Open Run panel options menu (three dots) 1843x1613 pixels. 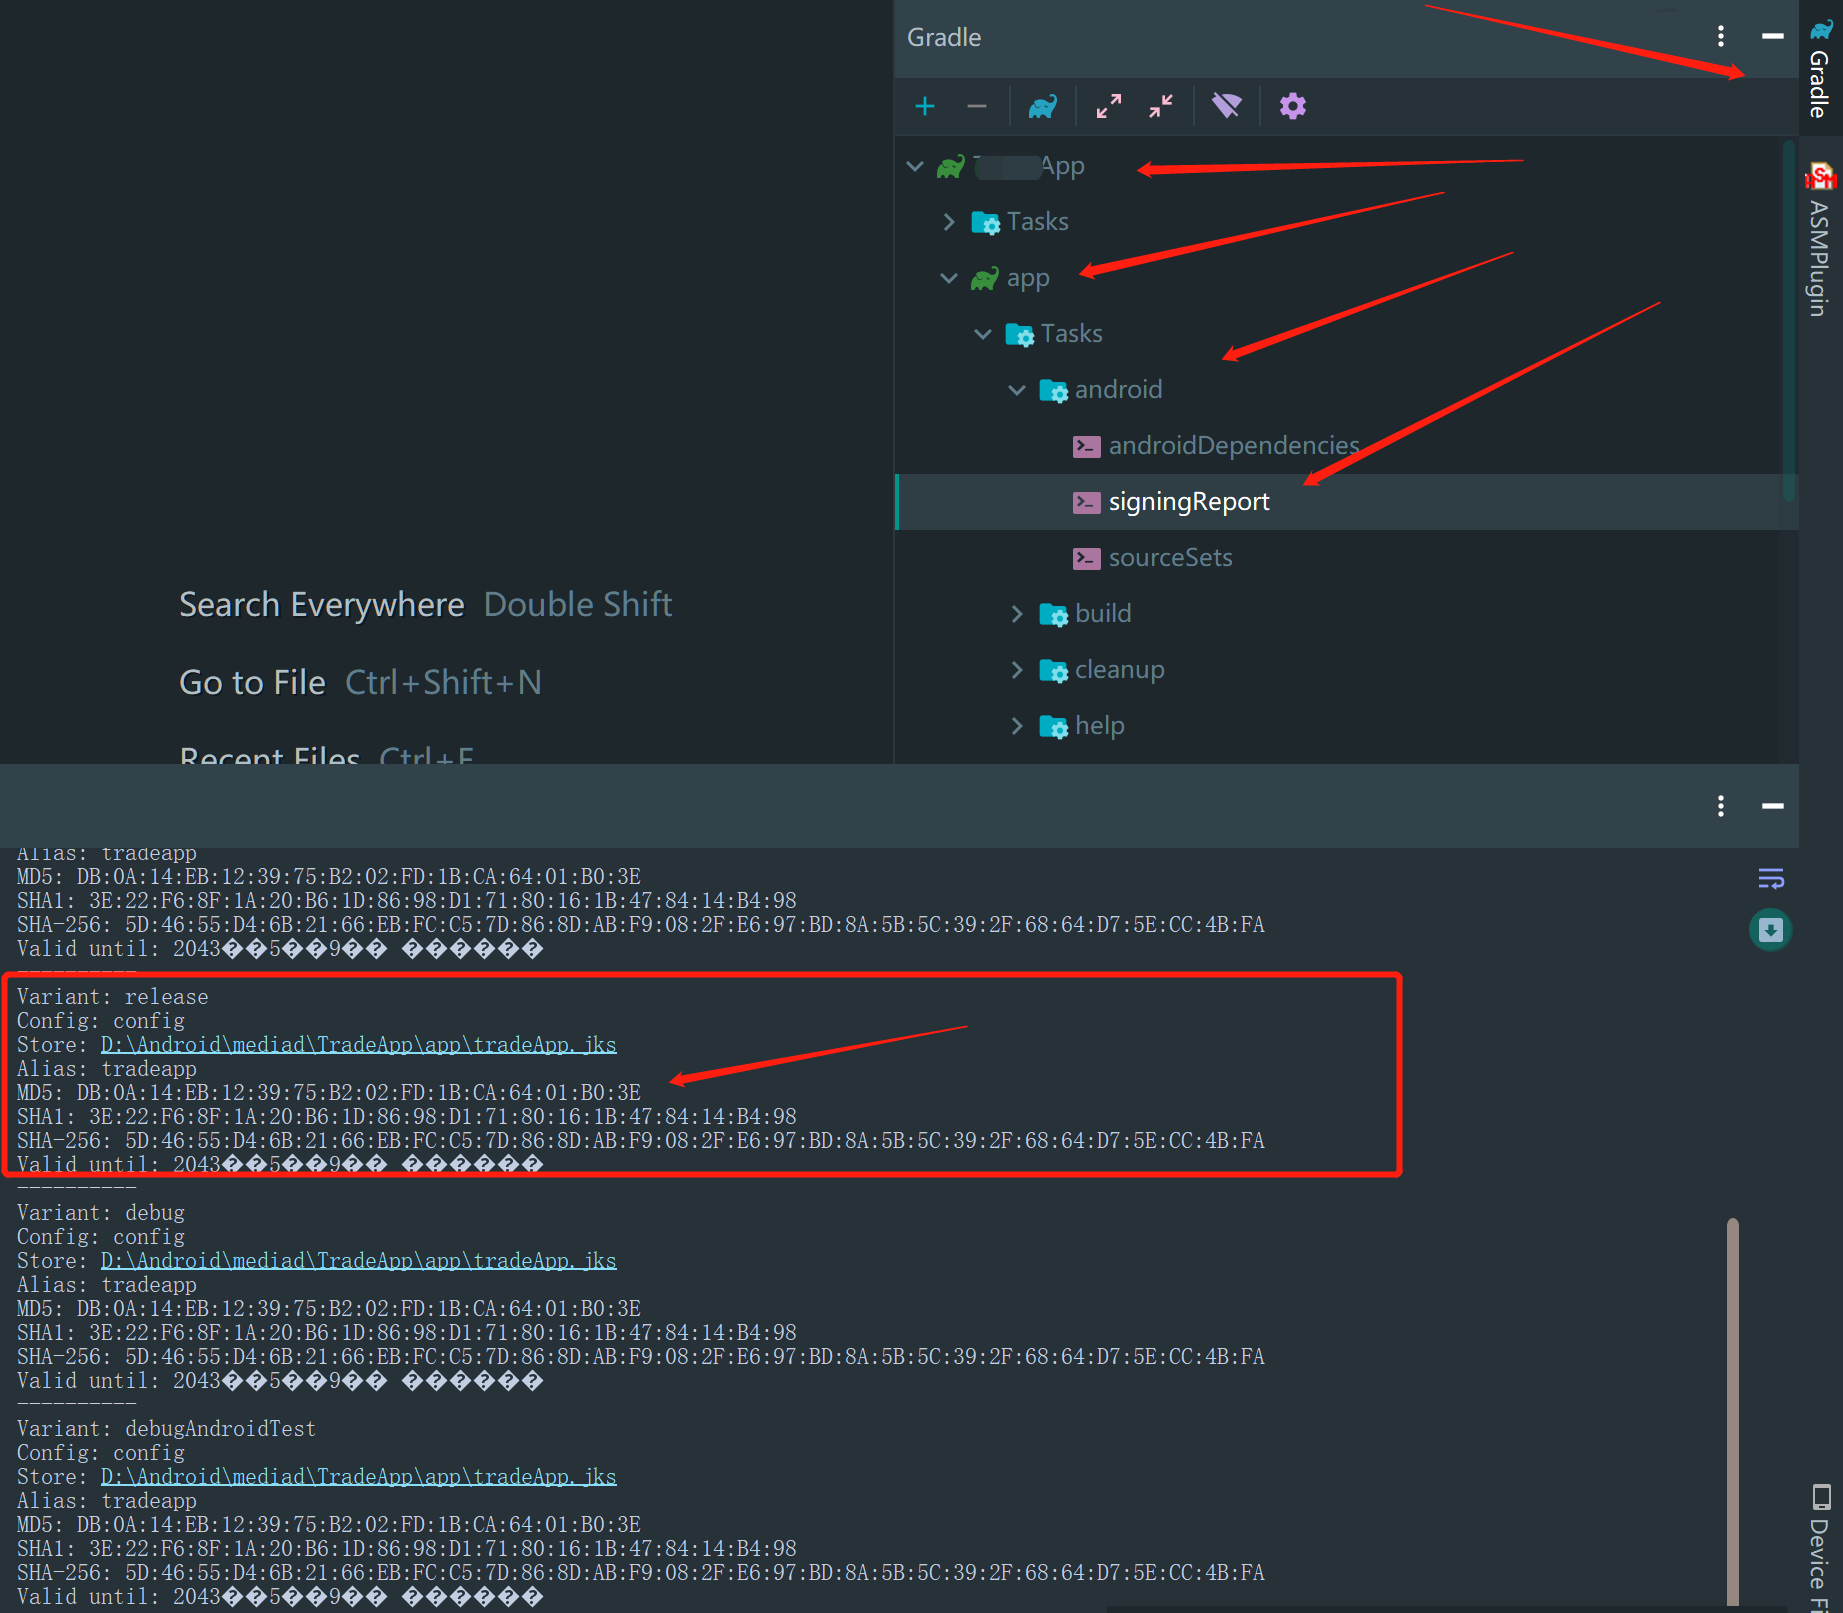point(1721,806)
